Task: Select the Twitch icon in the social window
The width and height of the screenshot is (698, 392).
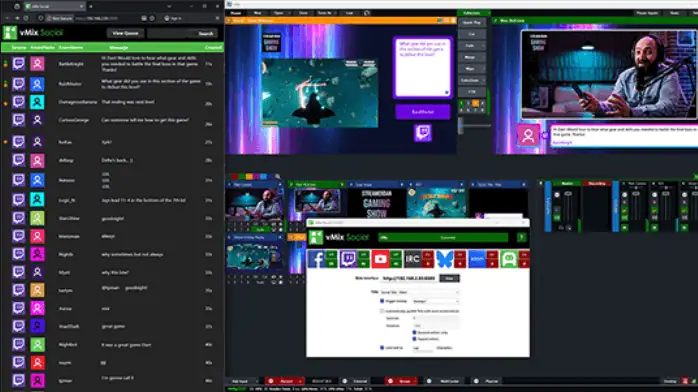Action: 348,259
